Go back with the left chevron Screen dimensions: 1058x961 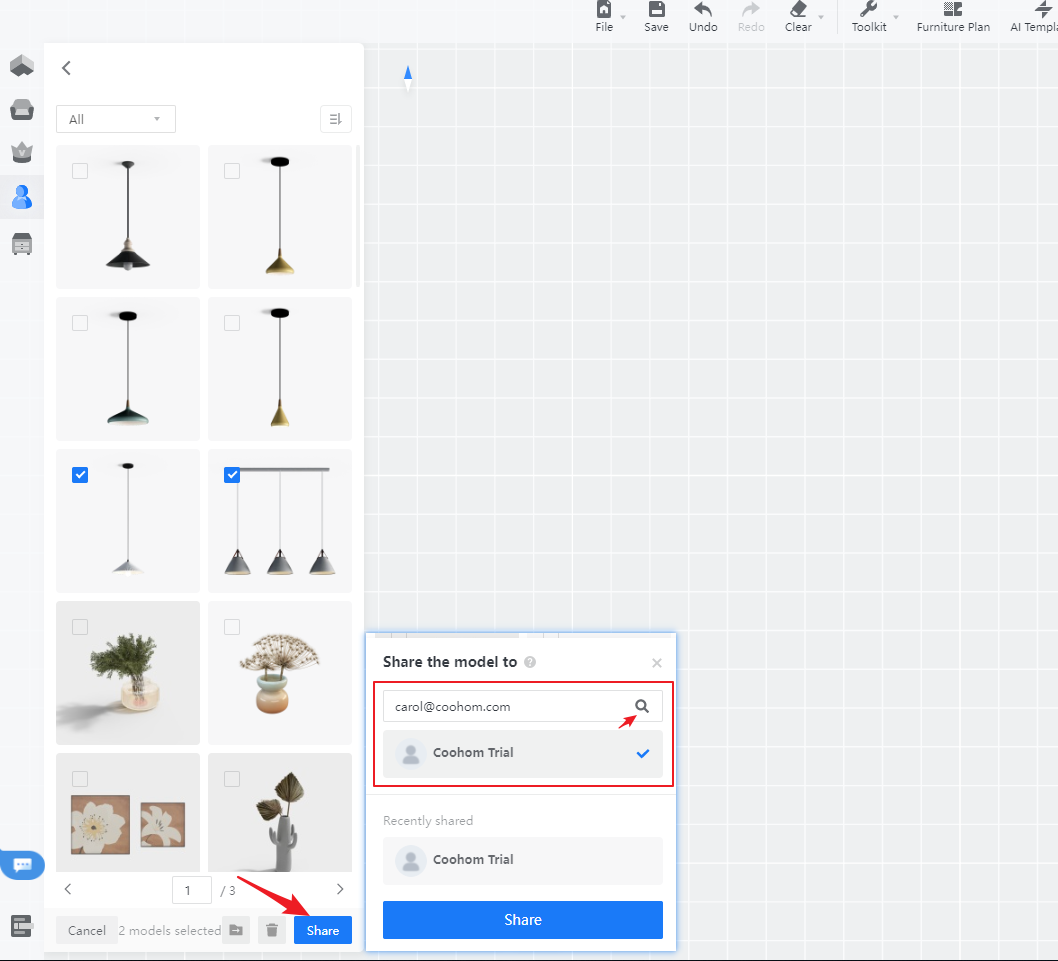[66, 67]
